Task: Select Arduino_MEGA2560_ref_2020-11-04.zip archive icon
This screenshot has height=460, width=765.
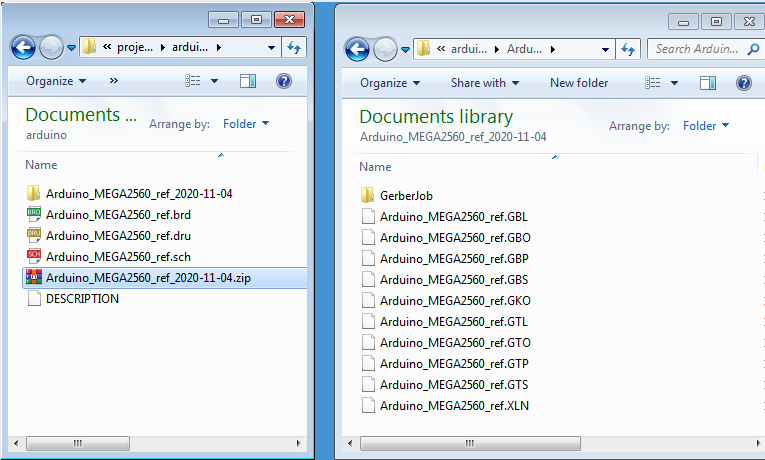Action: click(34, 277)
